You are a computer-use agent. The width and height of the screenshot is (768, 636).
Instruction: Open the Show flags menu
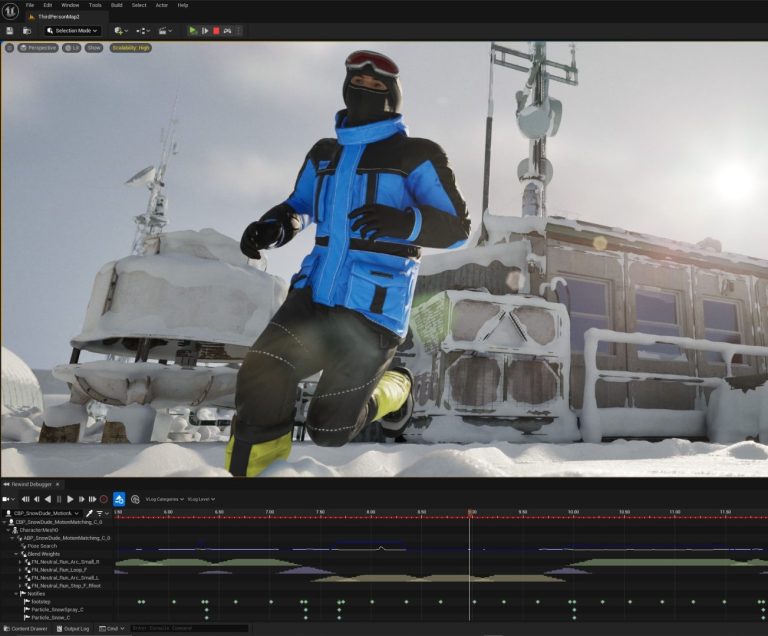point(94,48)
